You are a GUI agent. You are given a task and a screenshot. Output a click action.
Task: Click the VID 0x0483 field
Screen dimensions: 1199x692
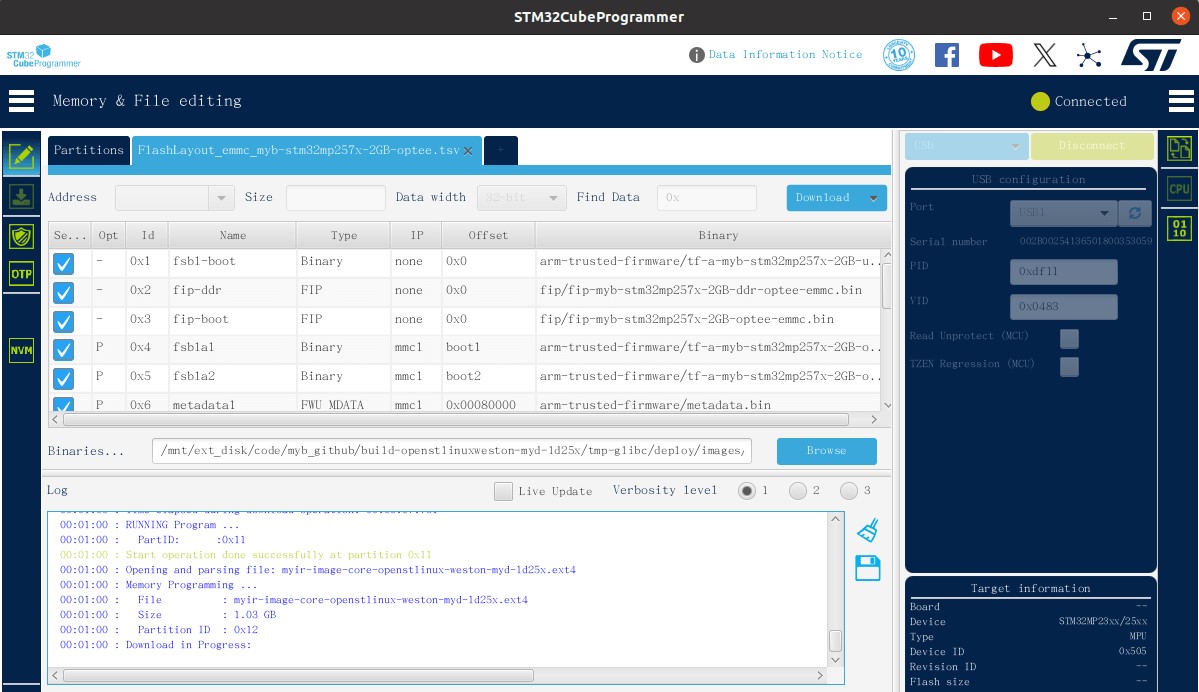point(1064,307)
